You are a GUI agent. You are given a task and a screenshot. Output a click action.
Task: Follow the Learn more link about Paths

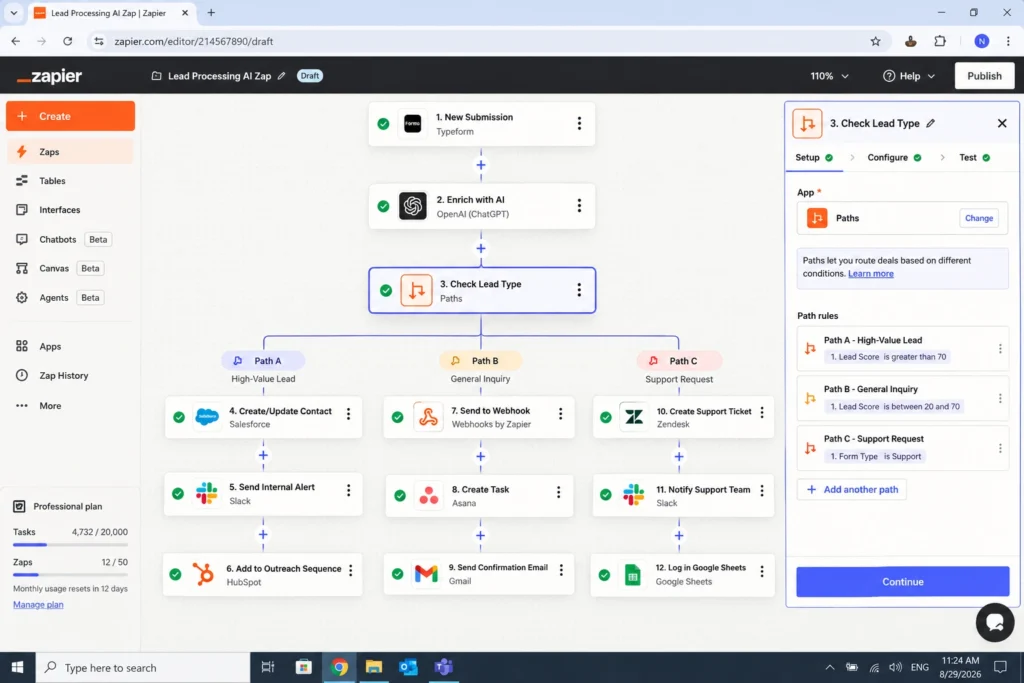coord(871,274)
